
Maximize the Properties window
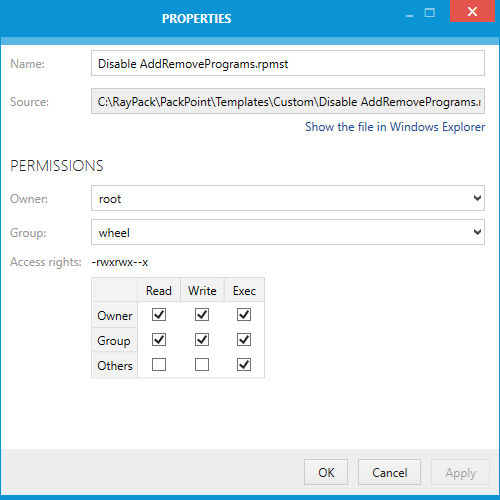point(430,13)
